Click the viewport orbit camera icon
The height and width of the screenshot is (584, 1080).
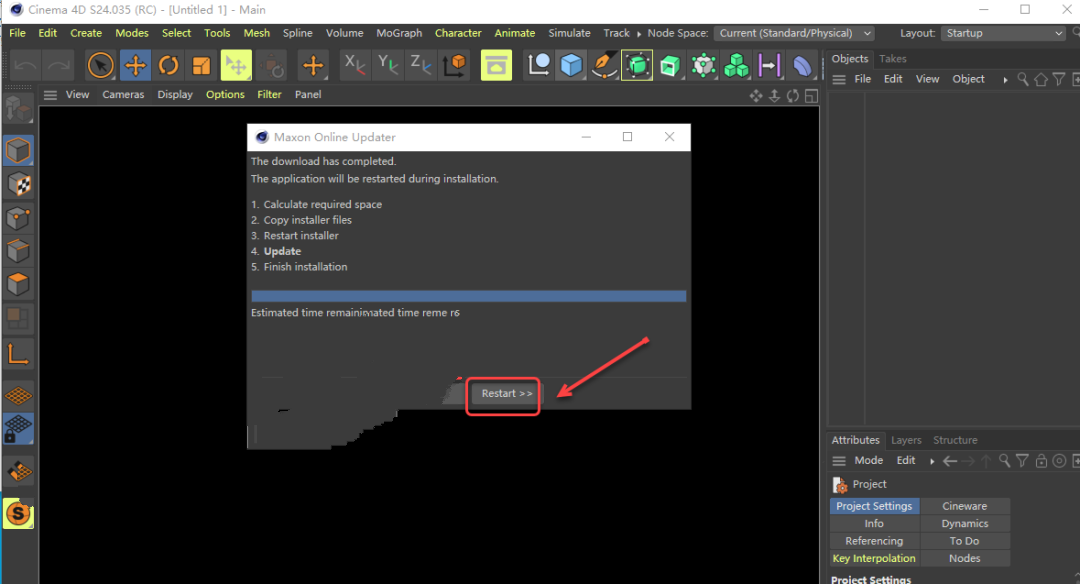793,96
